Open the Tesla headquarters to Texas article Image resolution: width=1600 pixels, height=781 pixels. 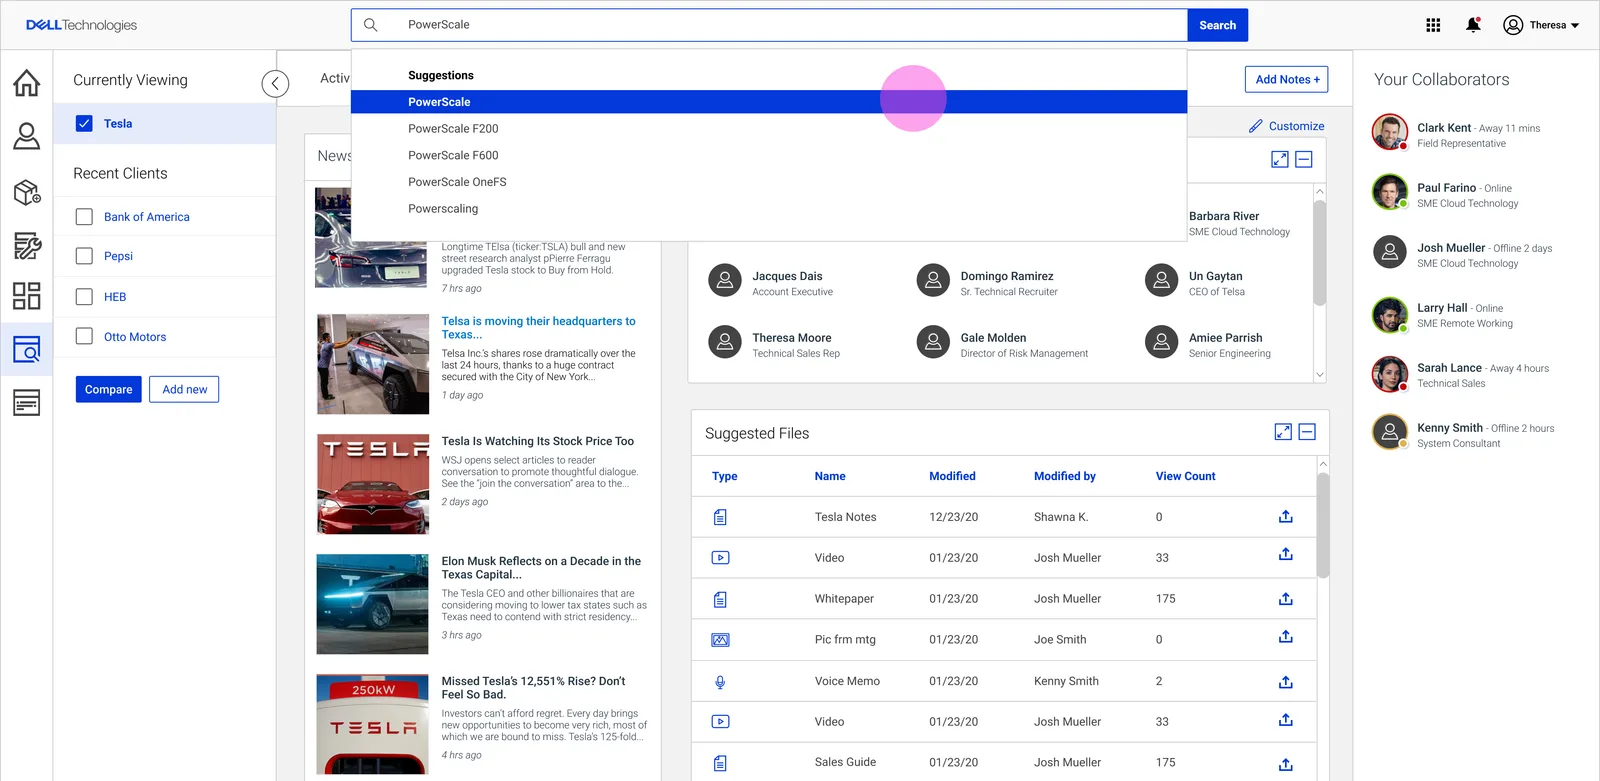click(x=539, y=328)
